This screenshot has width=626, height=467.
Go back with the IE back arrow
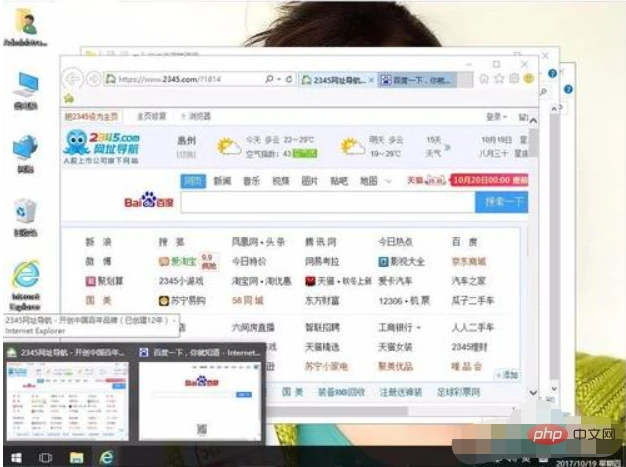point(73,79)
